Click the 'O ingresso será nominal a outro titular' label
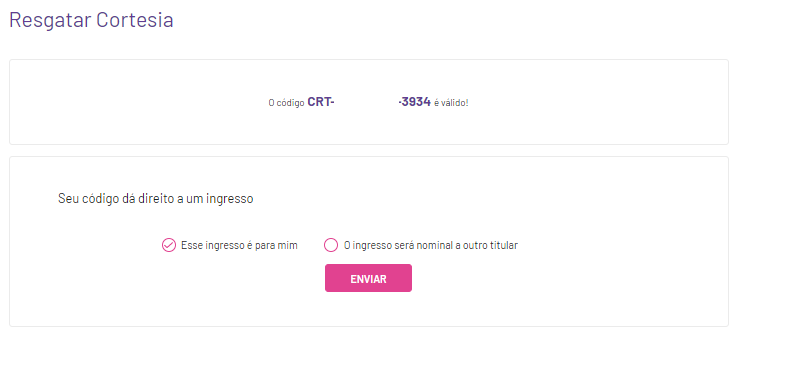Viewport: 790px width, 370px height. [x=431, y=245]
